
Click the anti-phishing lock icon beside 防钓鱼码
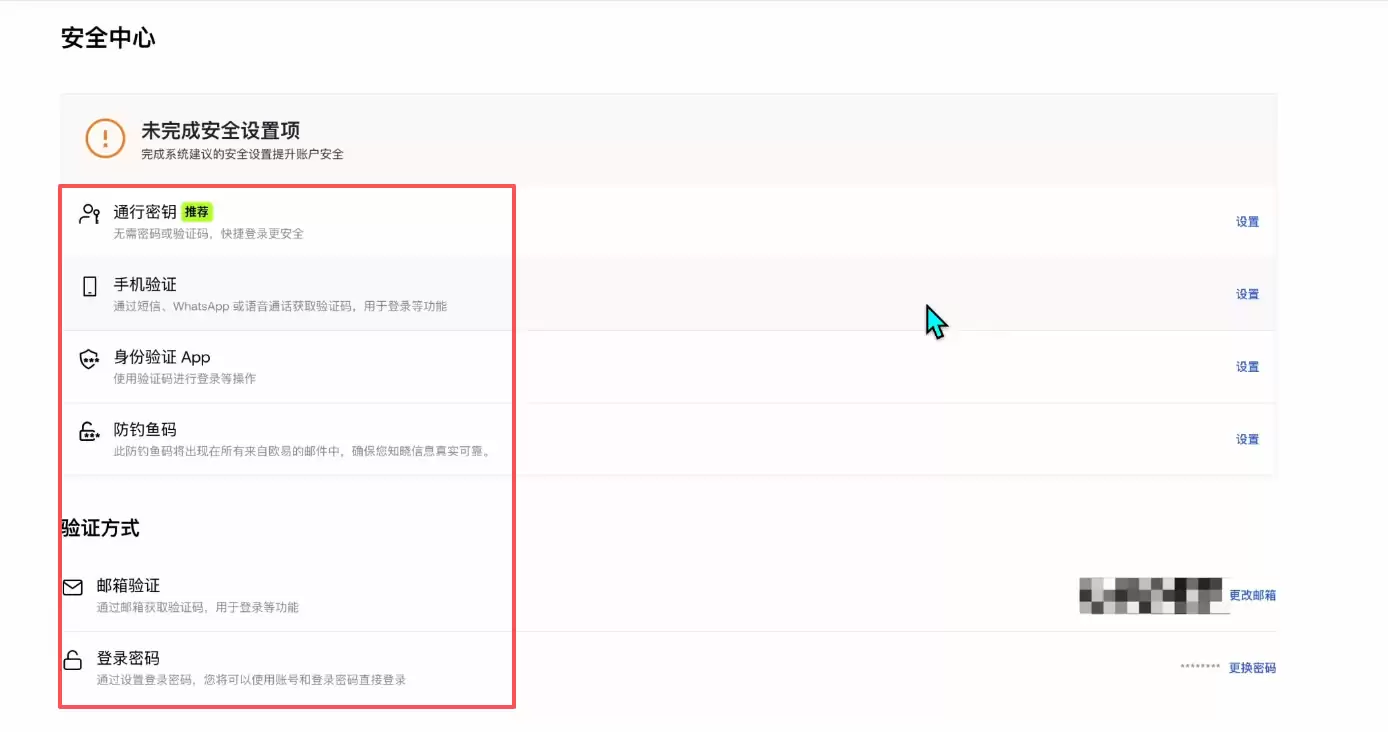pos(88,429)
